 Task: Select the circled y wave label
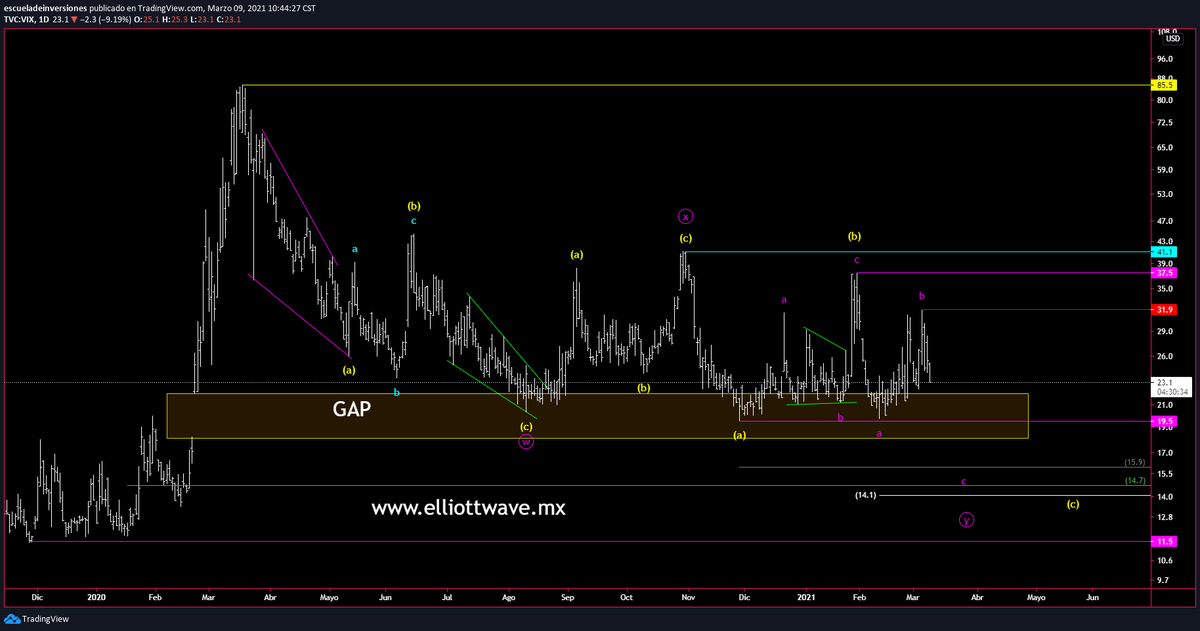coord(966,519)
